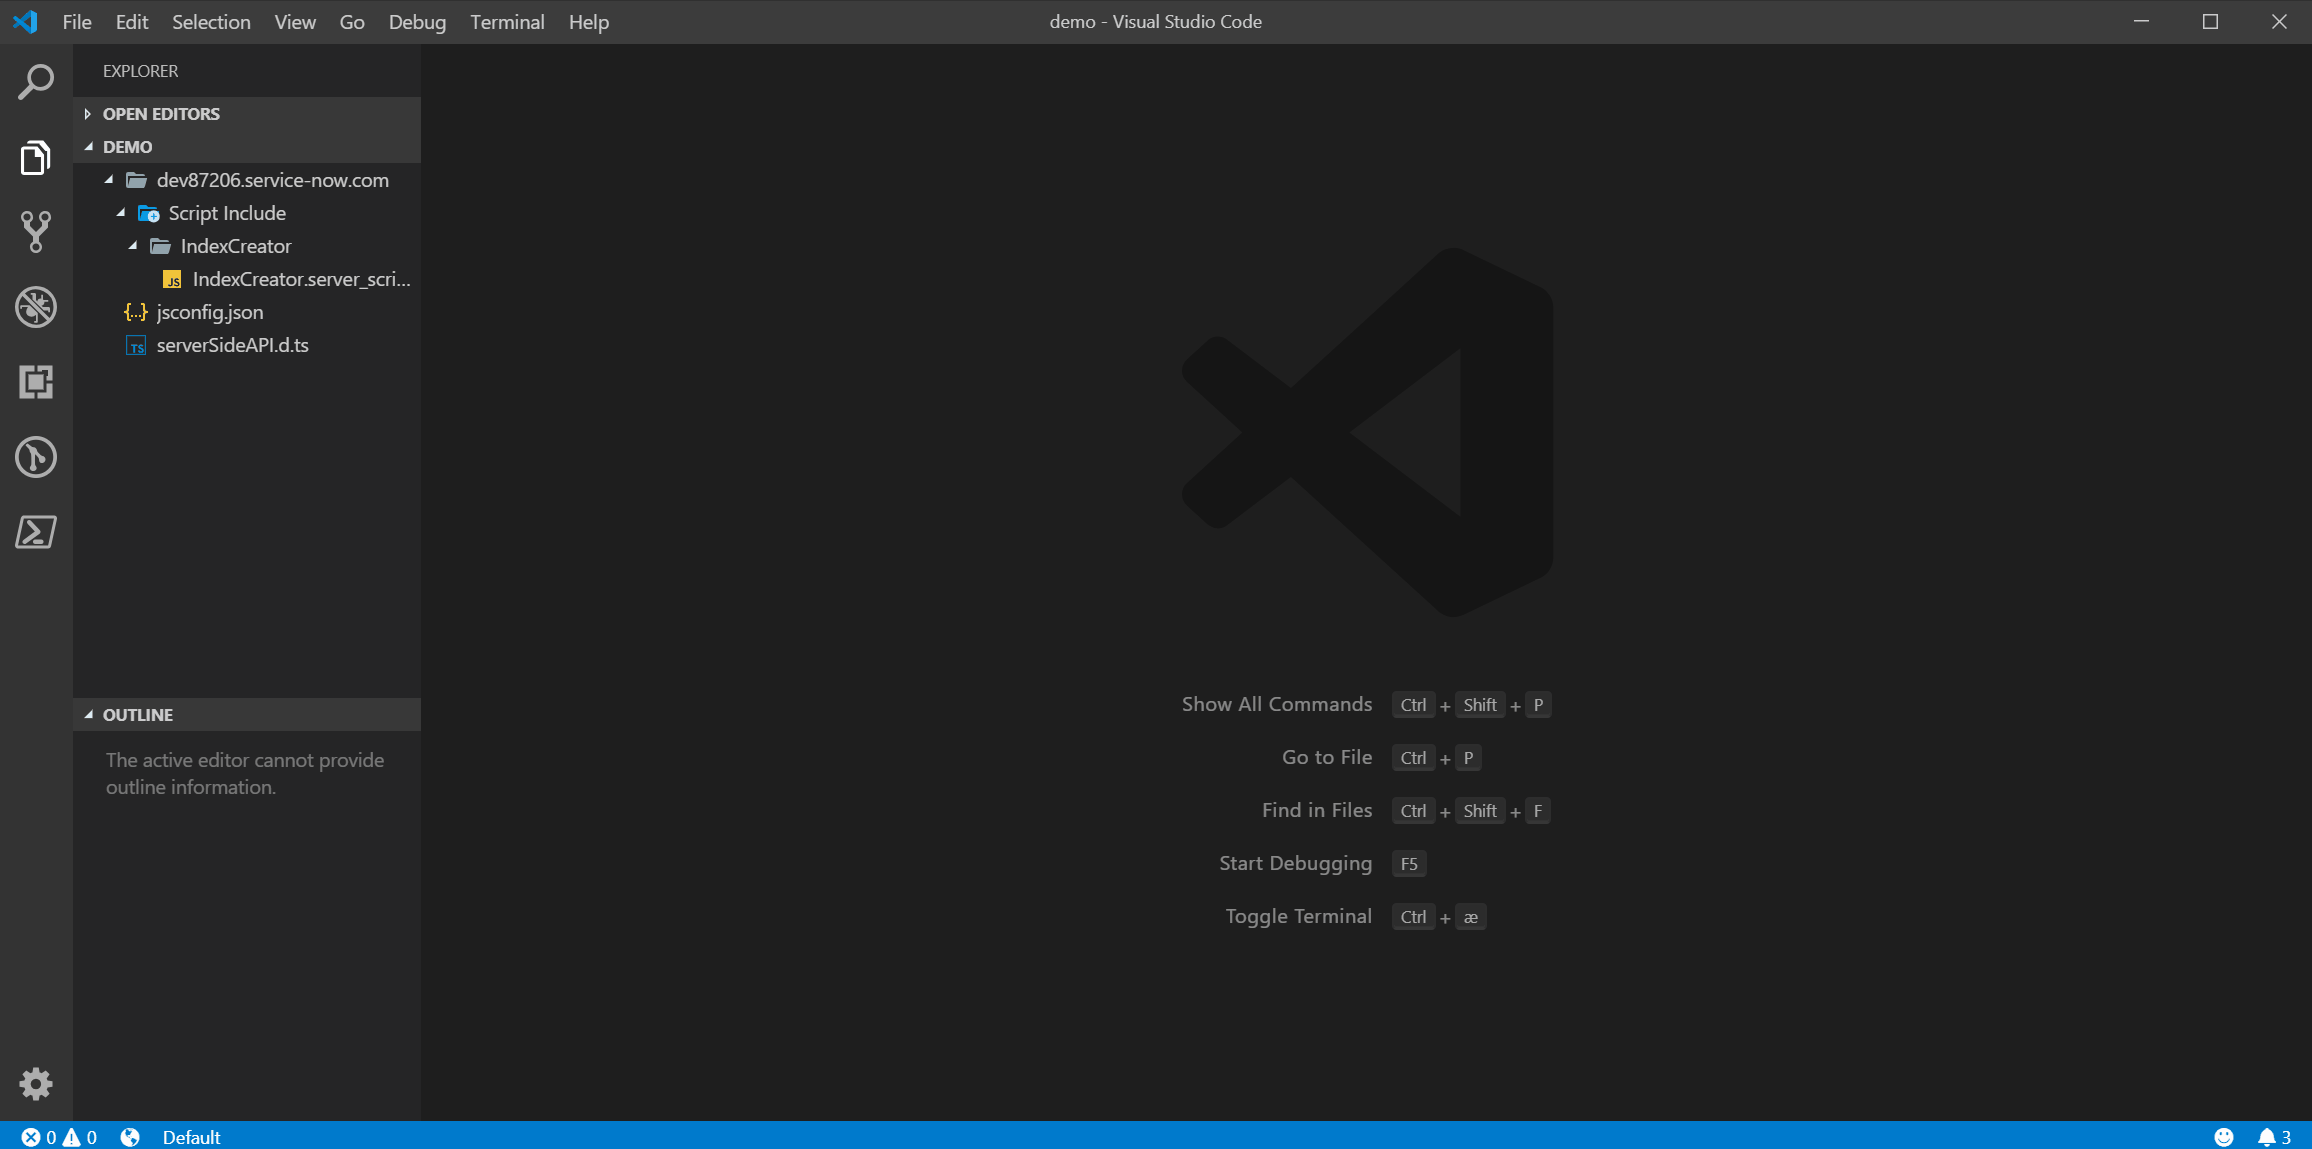Collapse the dev87206.service-now.com folder
The image size is (2312, 1149).
pos(272,180)
